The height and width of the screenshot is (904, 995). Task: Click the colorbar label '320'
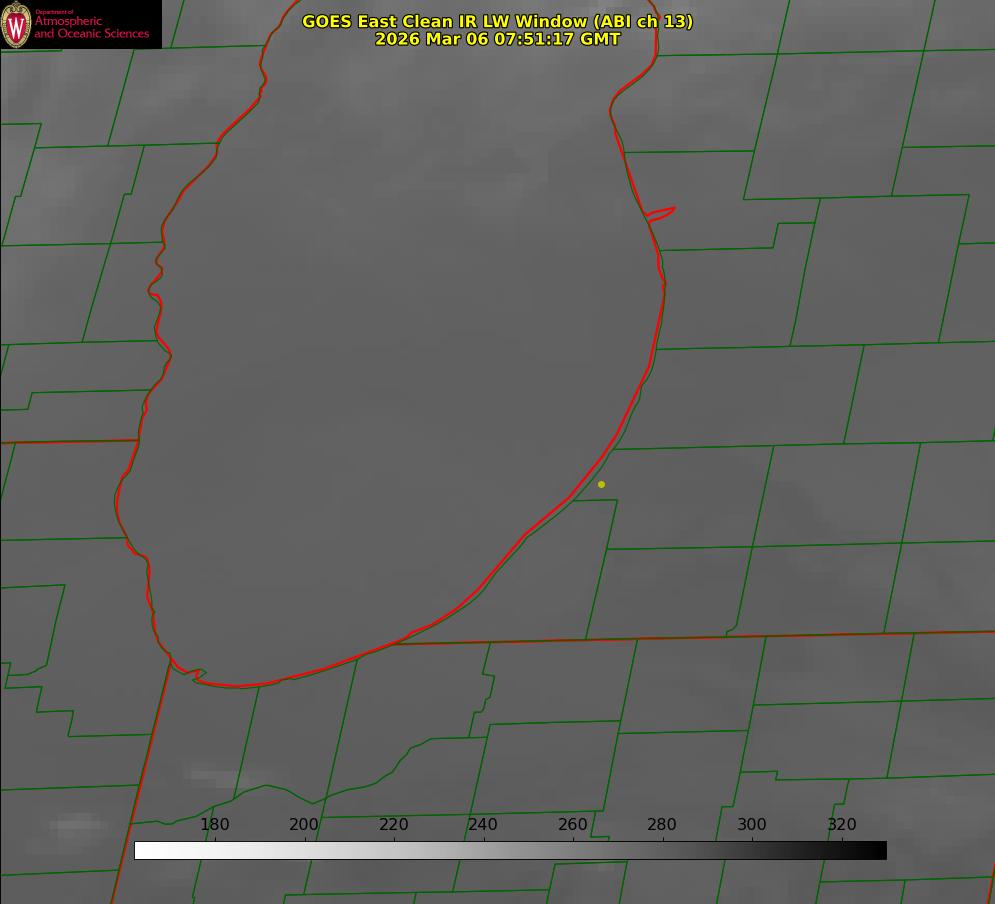pyautogui.click(x=842, y=824)
